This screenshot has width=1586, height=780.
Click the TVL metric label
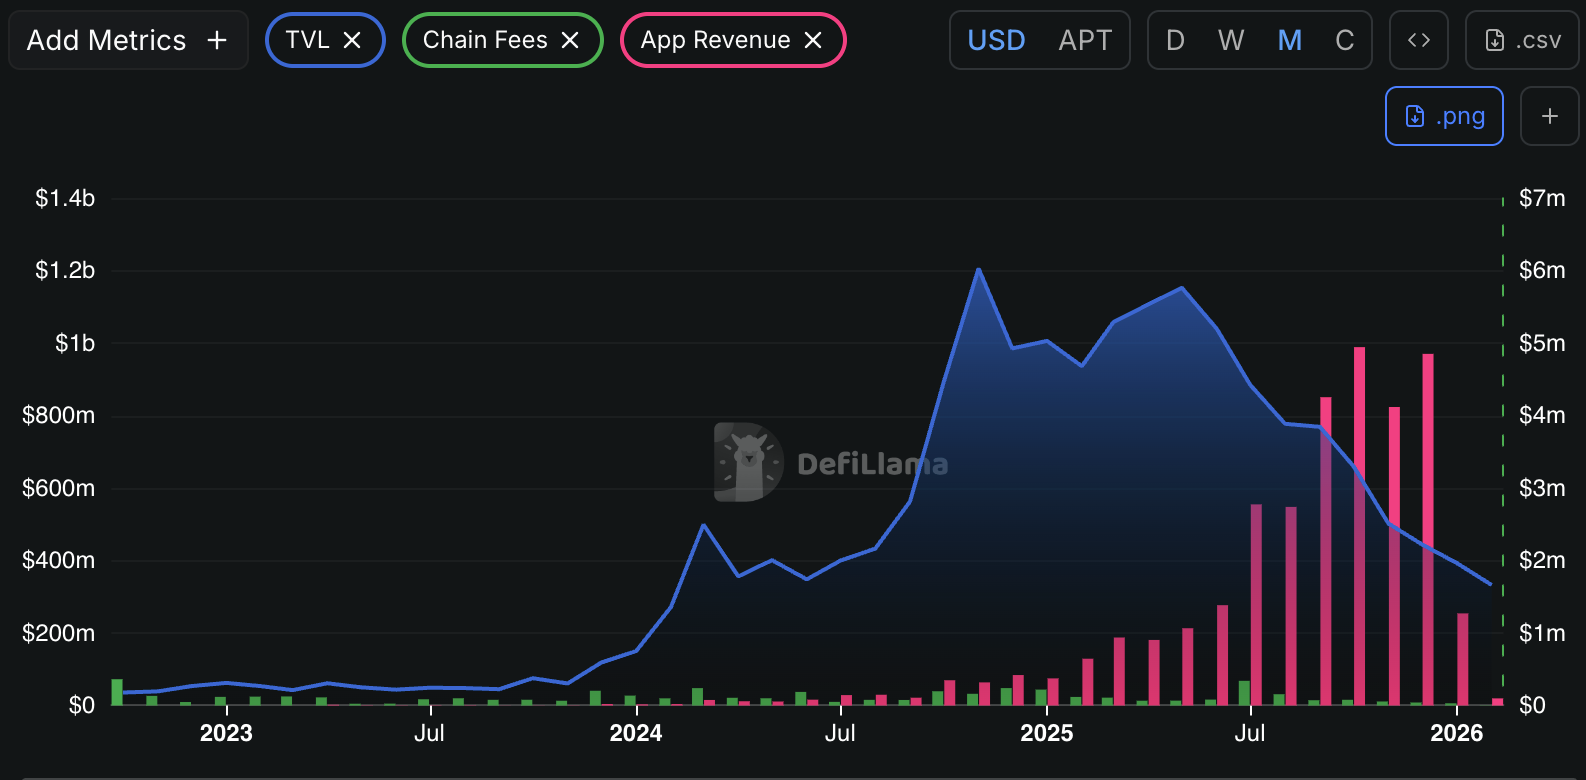coord(307,40)
